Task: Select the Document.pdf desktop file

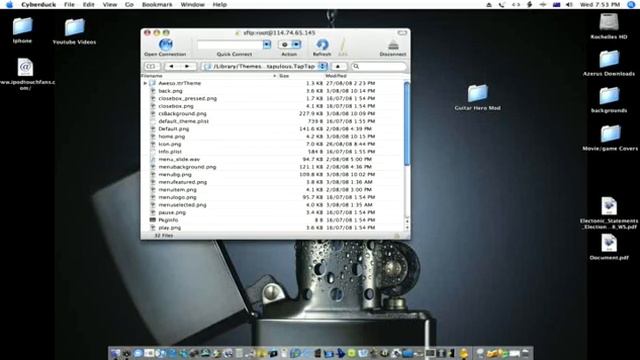Action: 609,247
